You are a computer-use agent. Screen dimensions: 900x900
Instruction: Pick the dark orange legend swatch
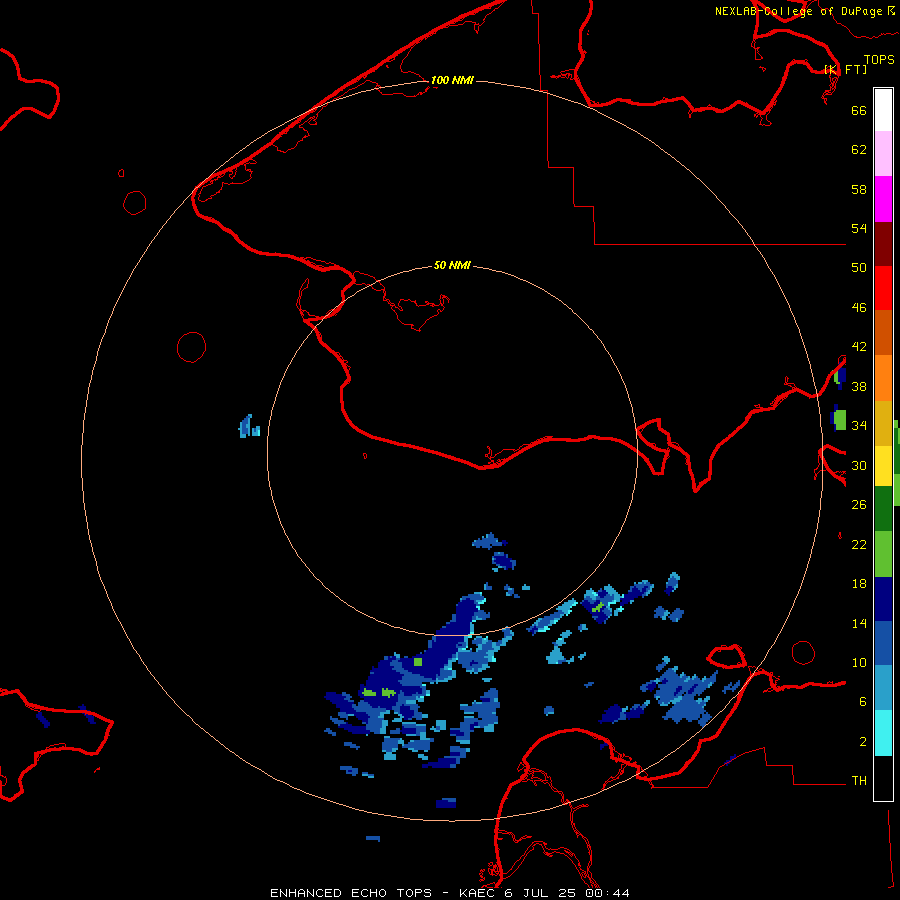[883, 333]
